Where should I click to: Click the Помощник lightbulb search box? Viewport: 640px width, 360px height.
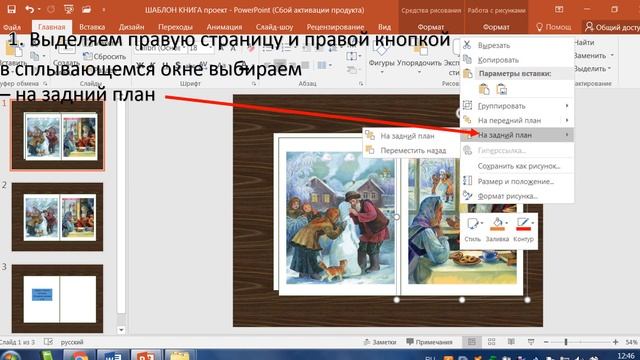[553, 27]
